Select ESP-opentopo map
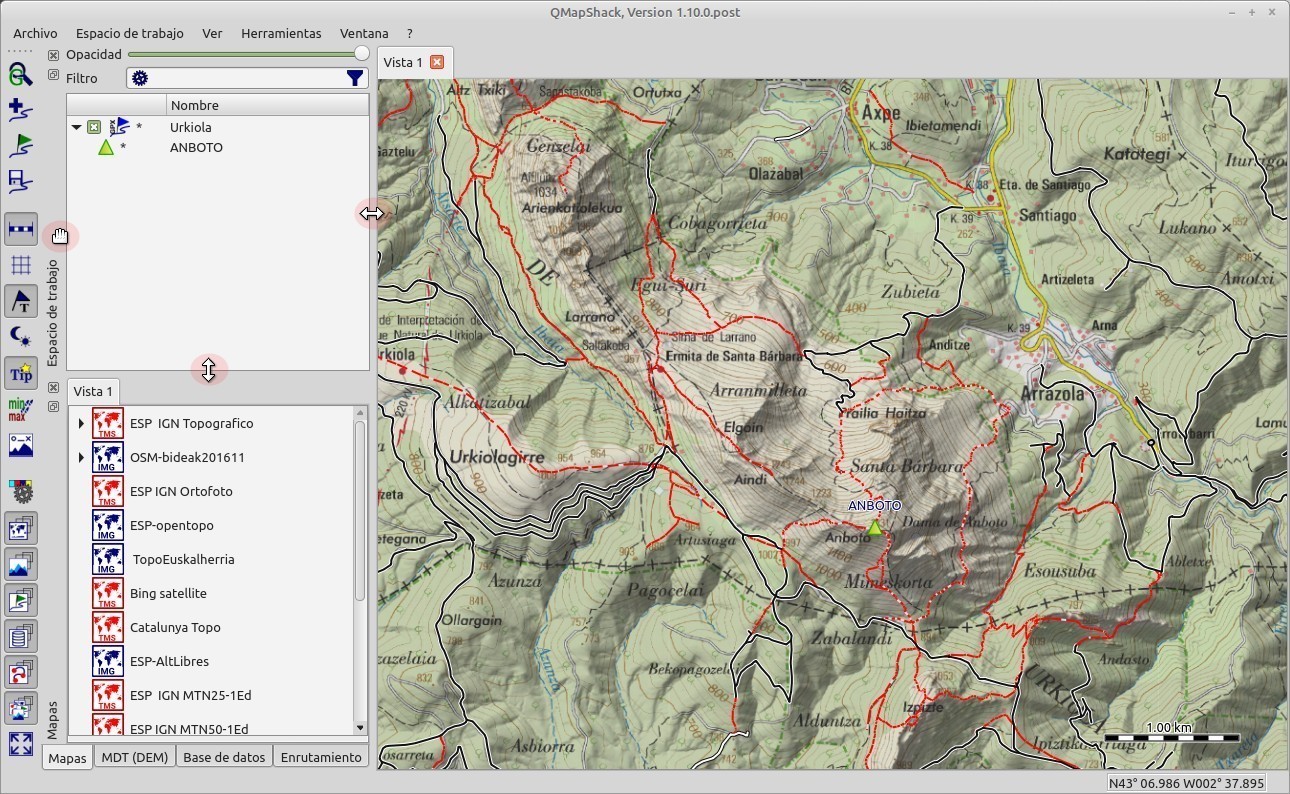The height and width of the screenshot is (794, 1290). click(x=171, y=525)
